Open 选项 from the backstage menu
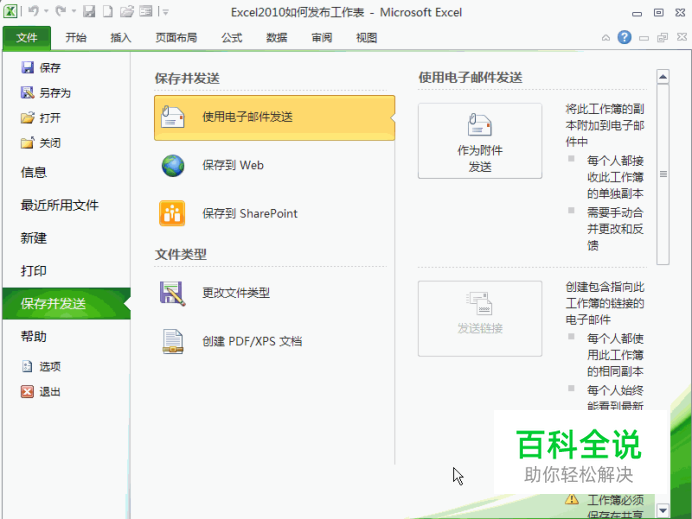692x519 pixels. point(41,366)
